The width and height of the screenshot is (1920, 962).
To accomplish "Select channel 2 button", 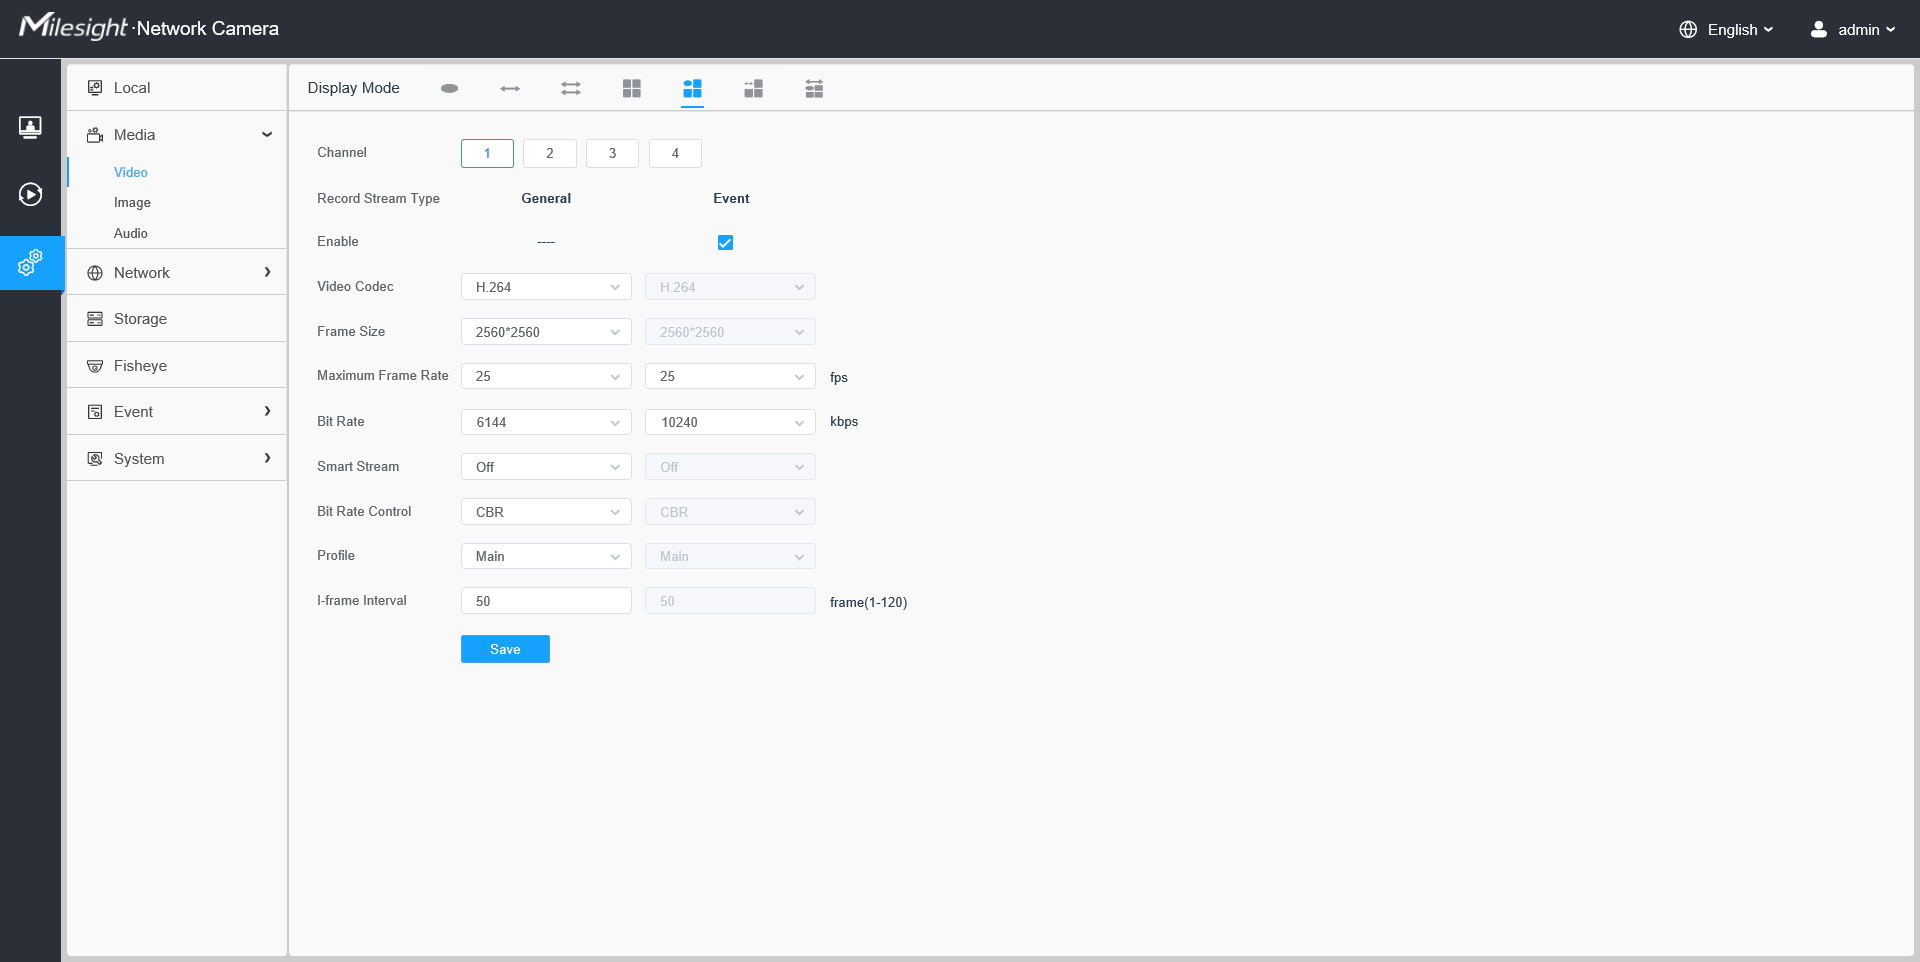I will 549,153.
